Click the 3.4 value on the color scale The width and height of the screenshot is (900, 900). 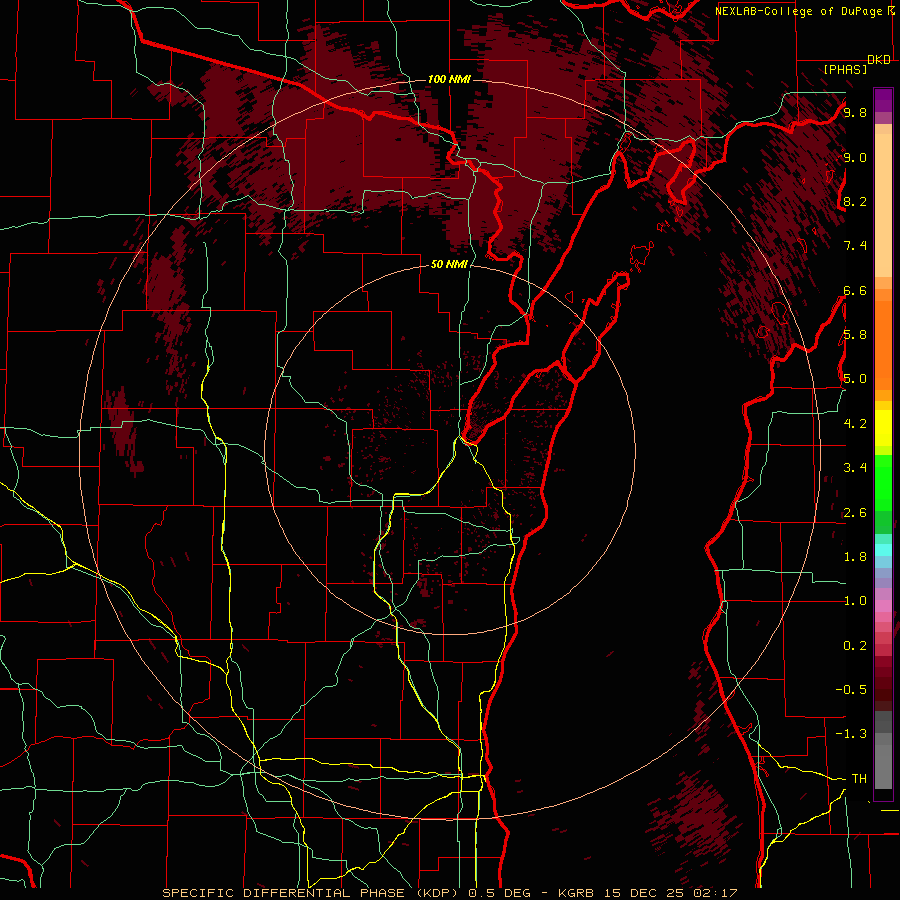pos(855,468)
